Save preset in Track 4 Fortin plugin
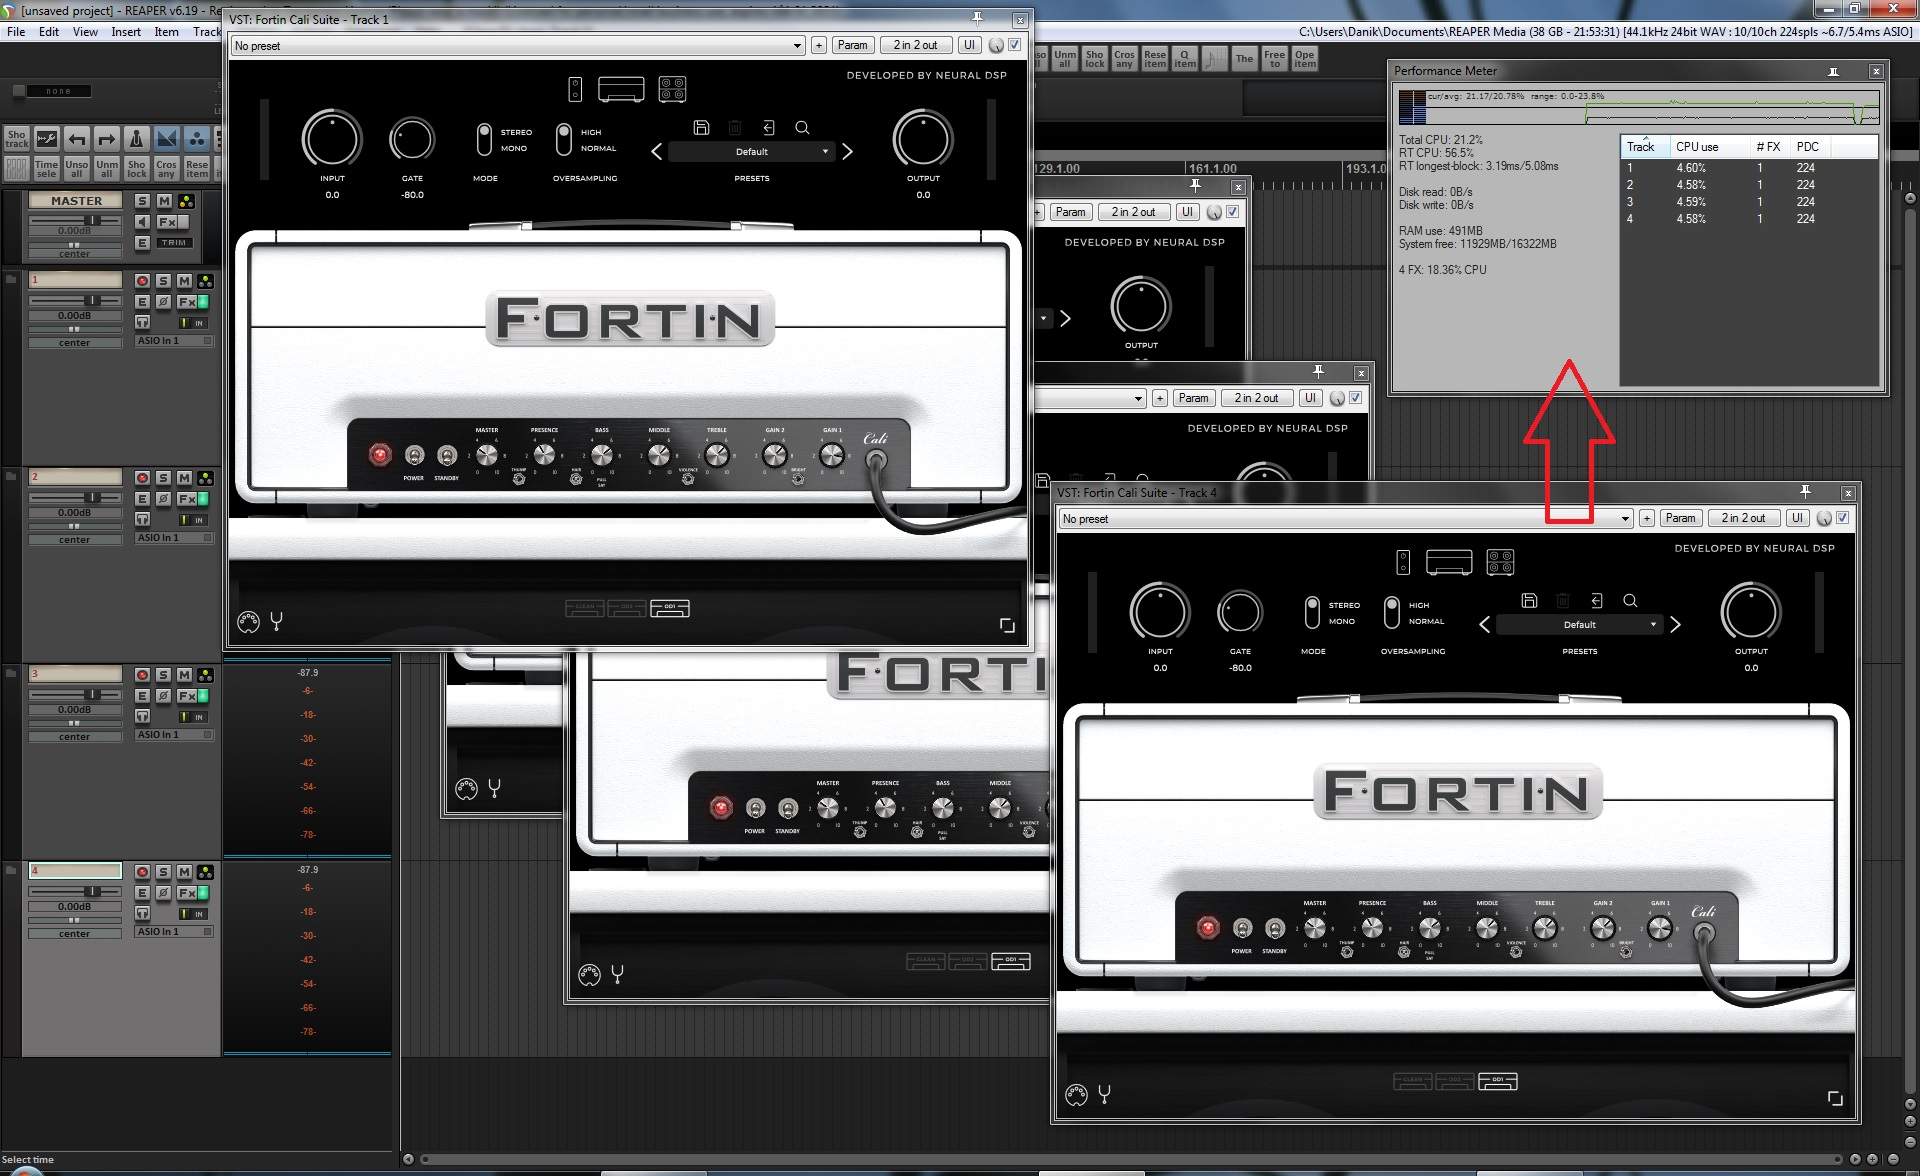This screenshot has height=1176, width=1922. coord(1529,600)
